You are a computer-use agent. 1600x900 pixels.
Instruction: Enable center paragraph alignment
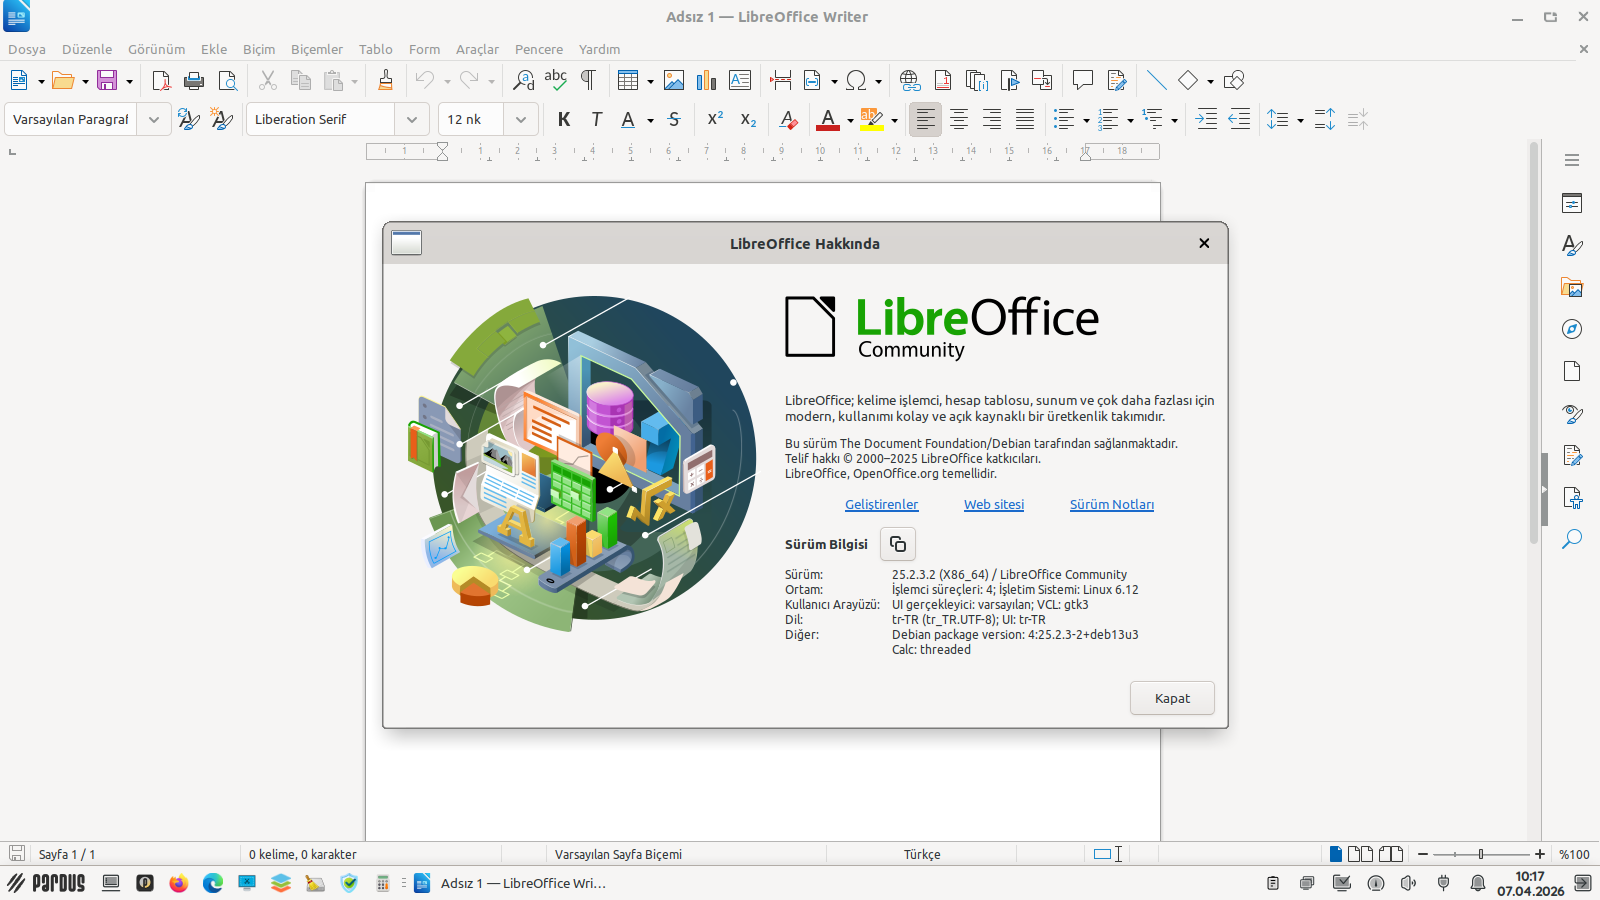pos(959,120)
